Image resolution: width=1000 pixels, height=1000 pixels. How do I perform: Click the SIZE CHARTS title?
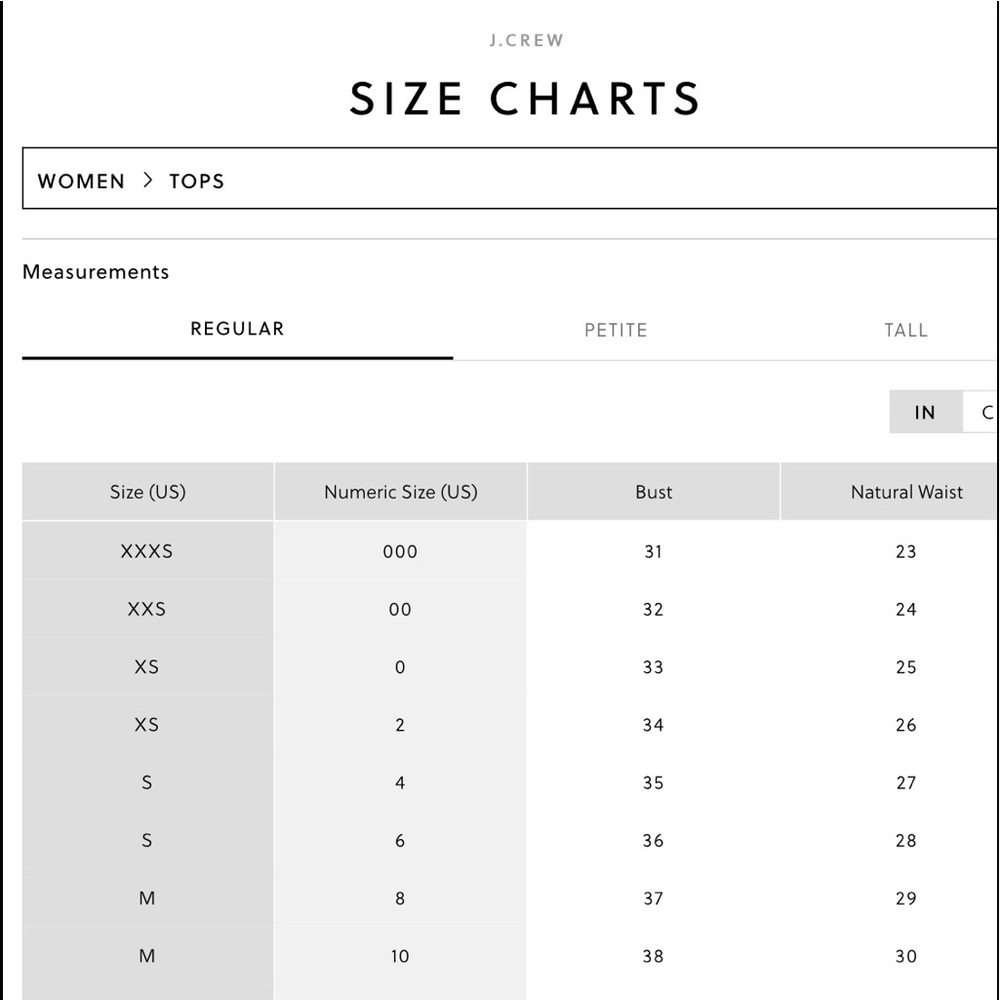[526, 98]
